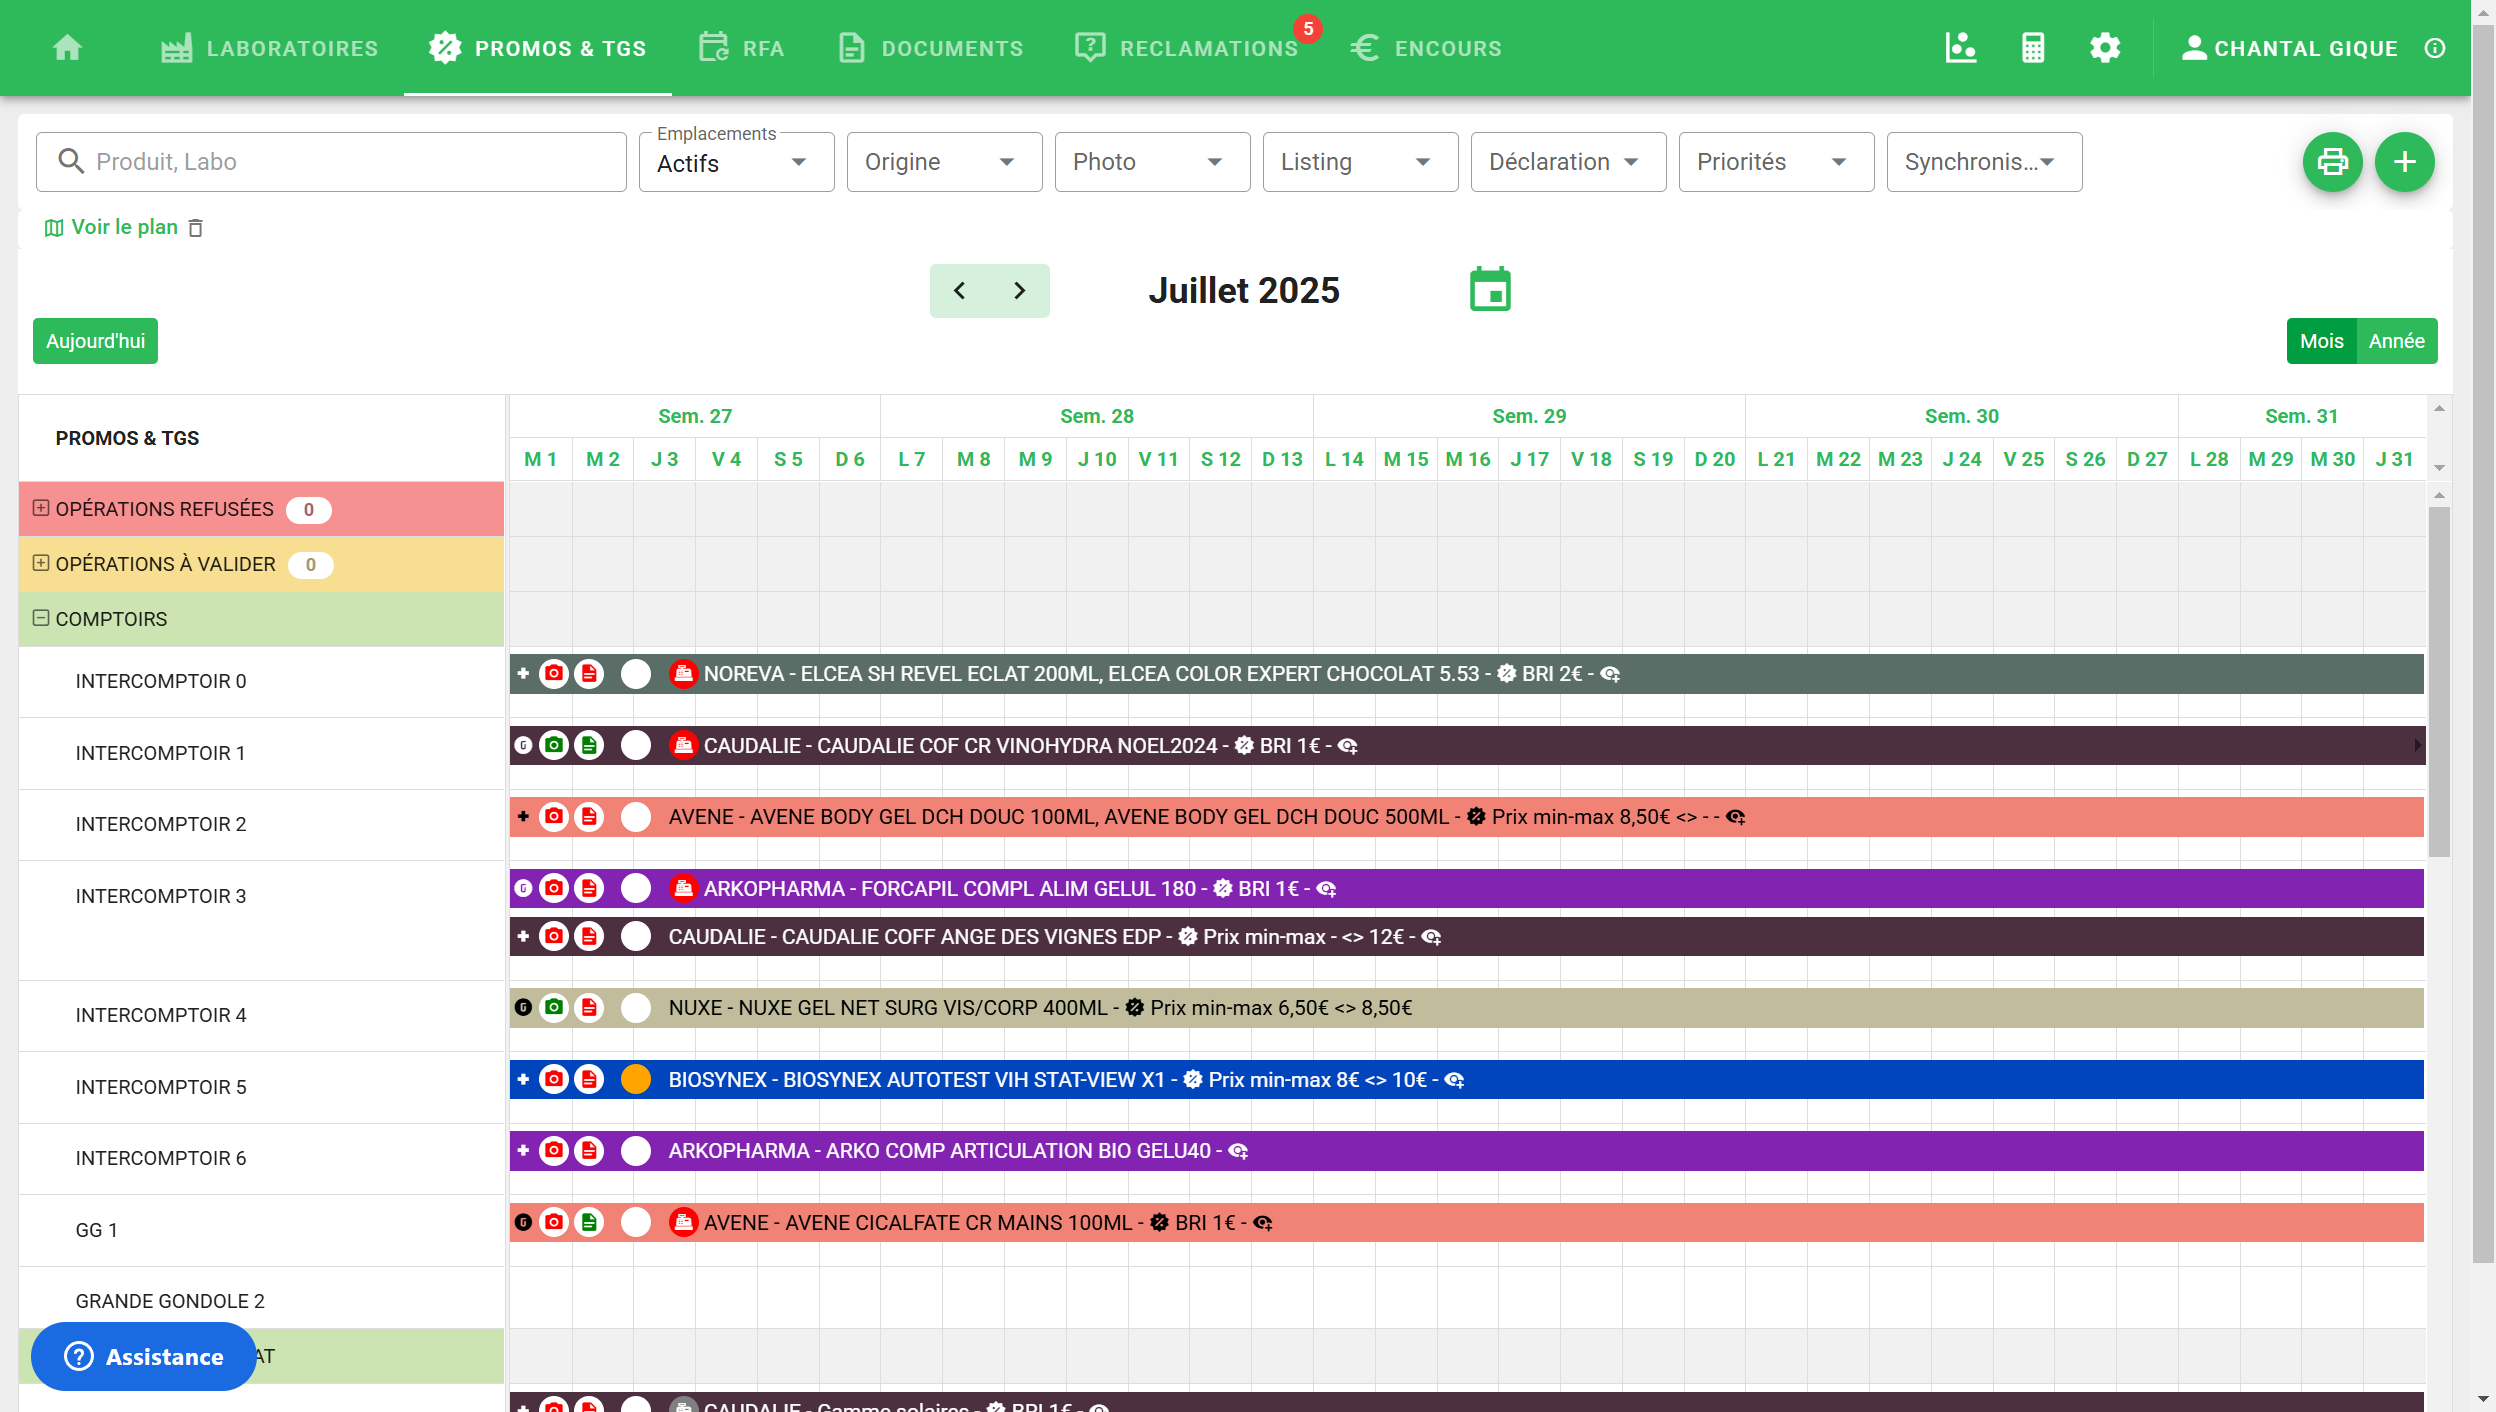Toggle the white circle on NOREVA row
Viewport: 2496px width, 1412px height.
(636, 674)
